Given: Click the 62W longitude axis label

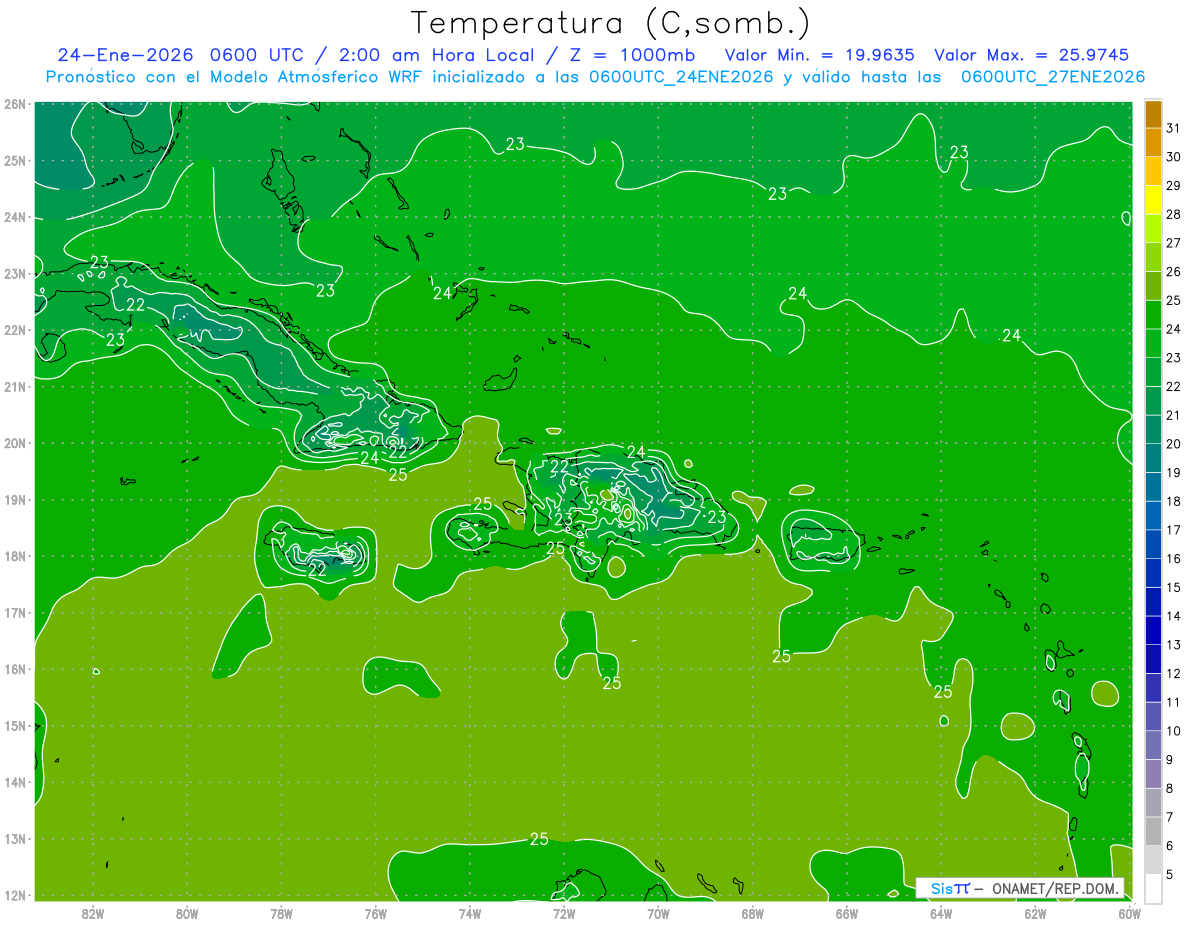Looking at the screenshot, I should (1035, 912).
